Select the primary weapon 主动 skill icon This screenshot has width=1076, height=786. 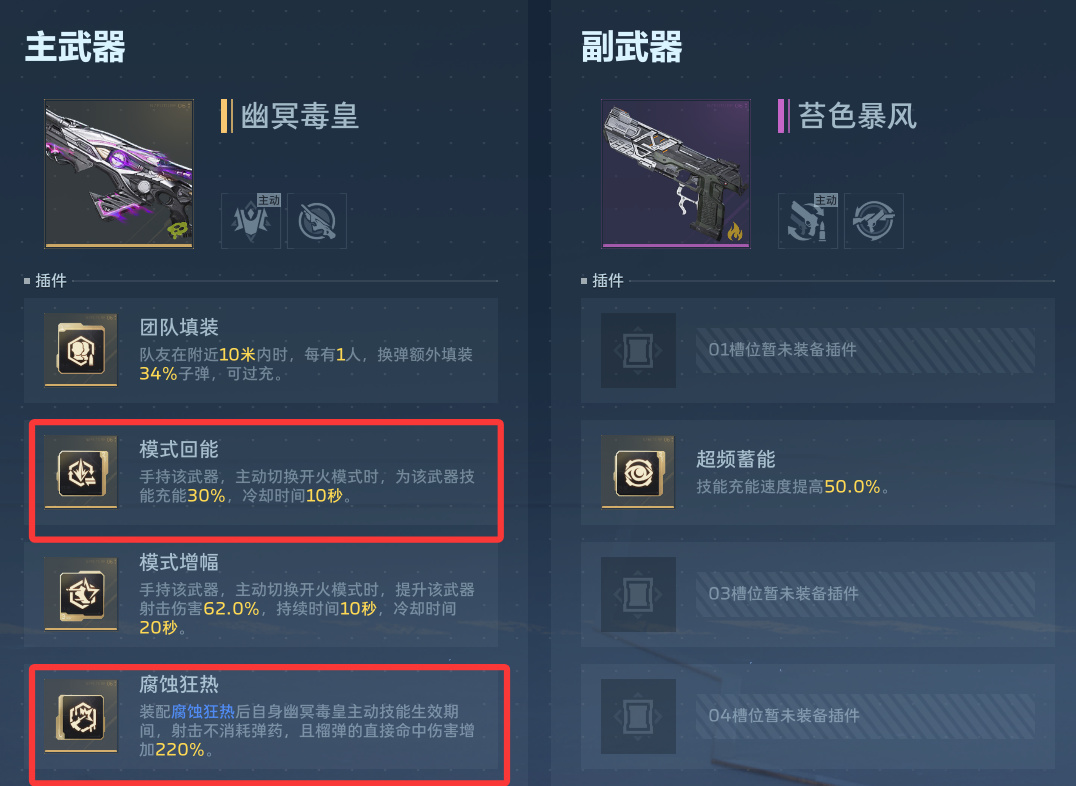[x=251, y=220]
